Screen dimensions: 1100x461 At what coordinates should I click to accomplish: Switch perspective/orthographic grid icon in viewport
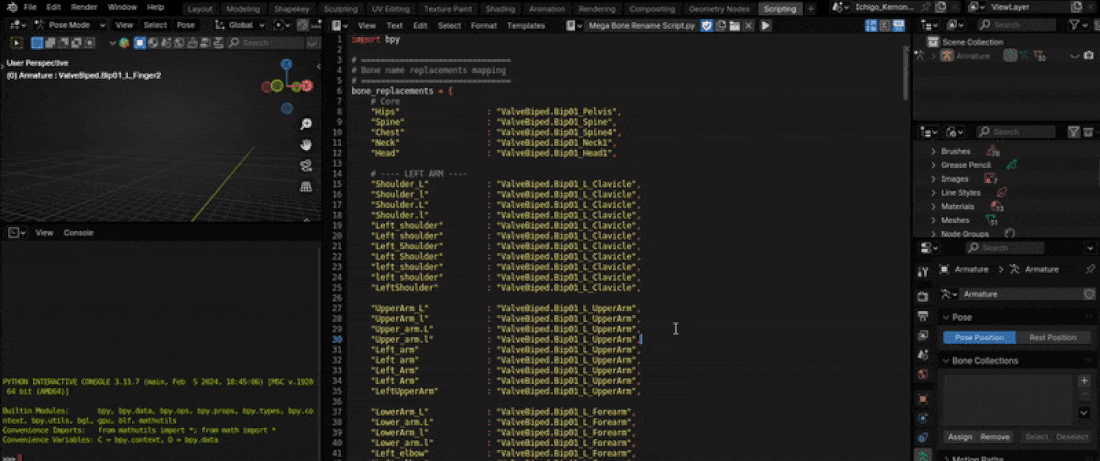click(x=306, y=187)
